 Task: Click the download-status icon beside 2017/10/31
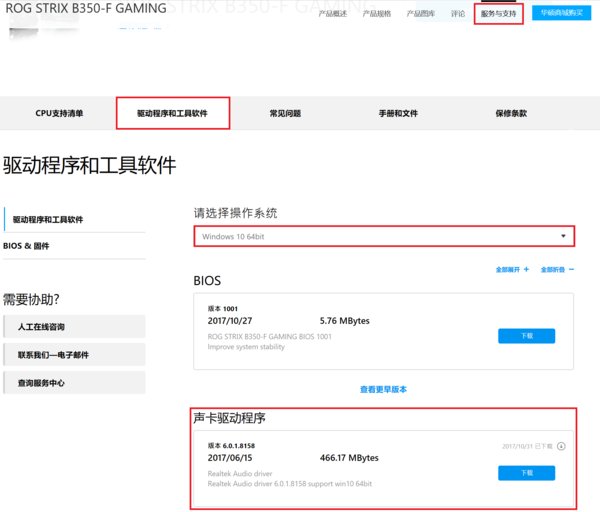click(561, 446)
